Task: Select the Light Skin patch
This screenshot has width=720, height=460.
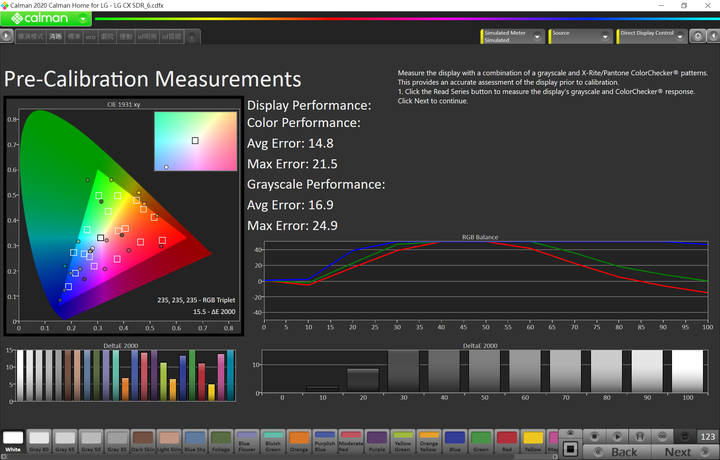Action: pos(169,441)
